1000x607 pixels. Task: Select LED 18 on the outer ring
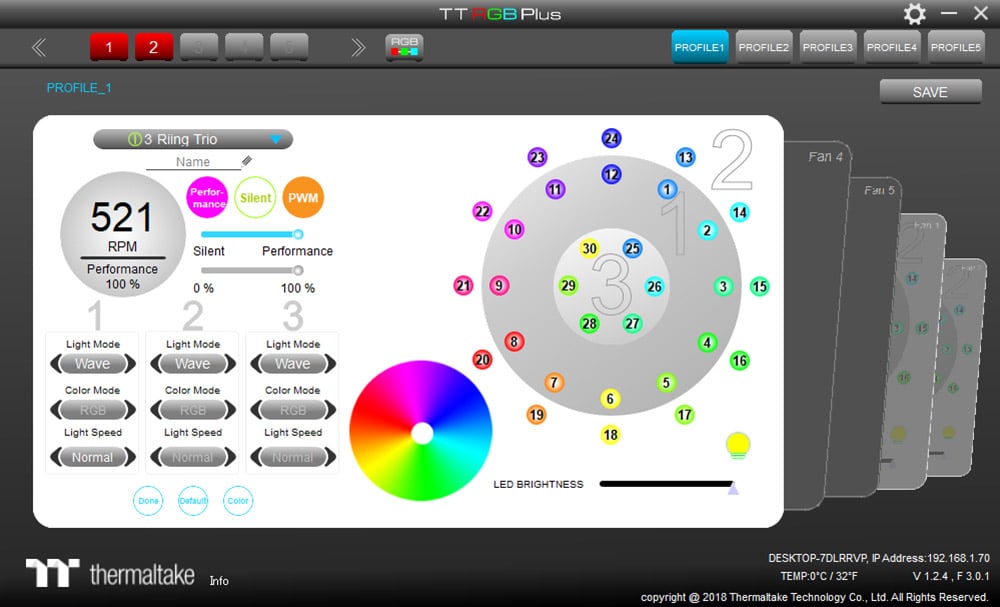610,435
